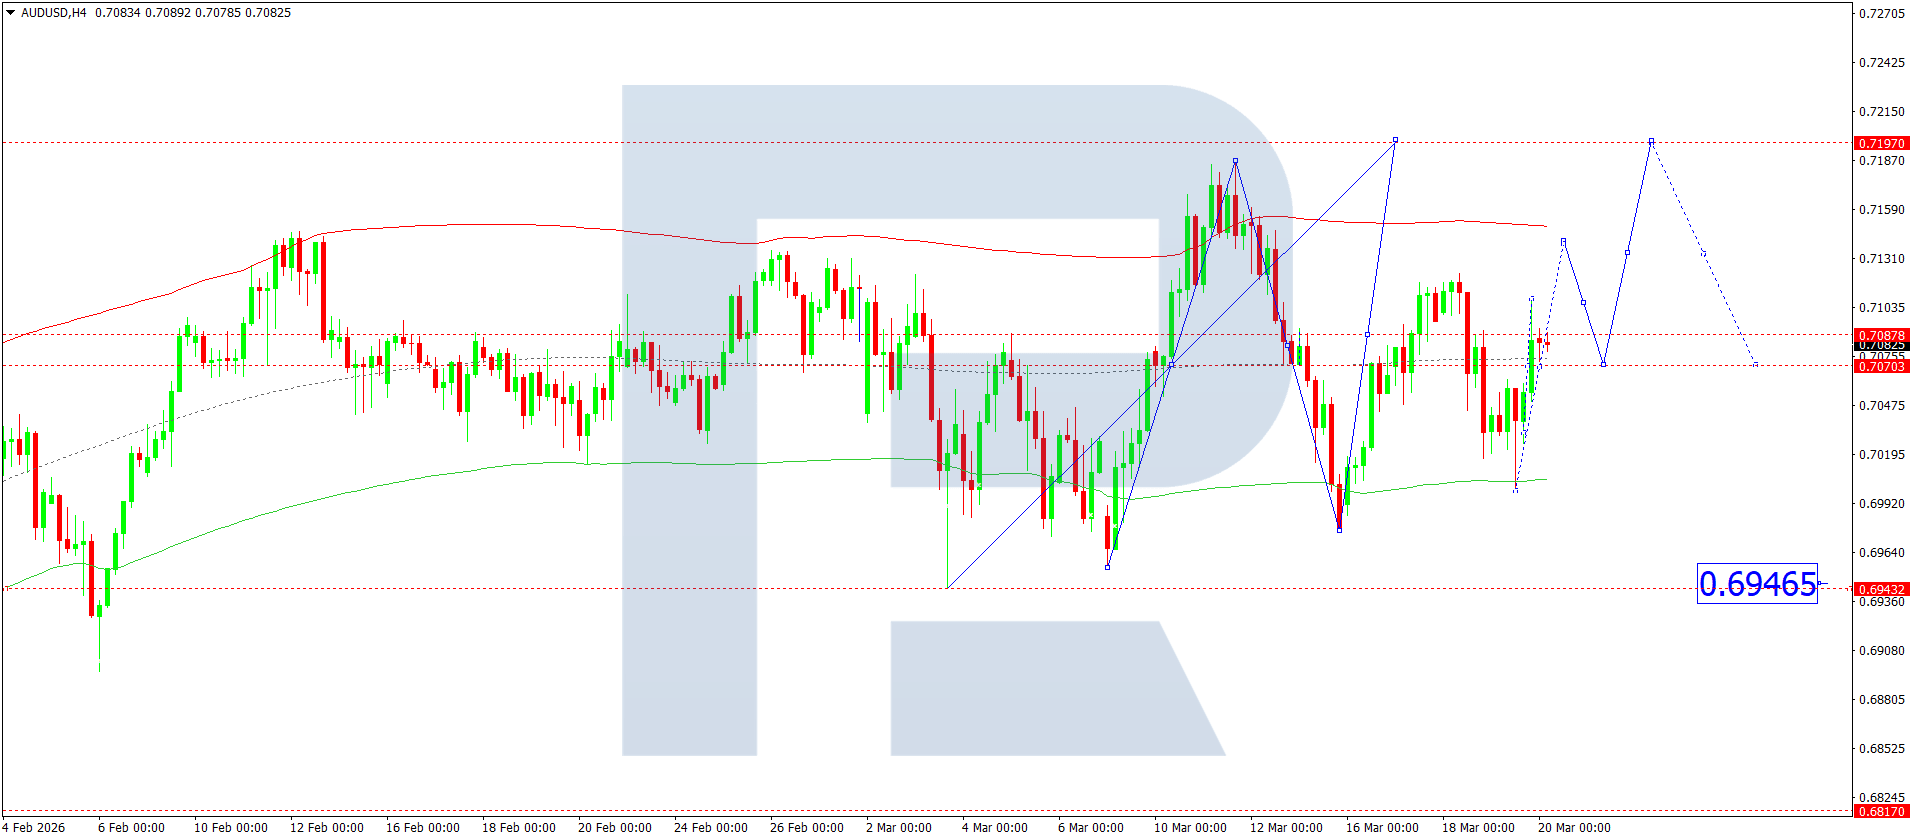Click the black trendline endpoint at 0.71970 level
Image resolution: width=1916 pixels, height=840 pixels.
(1395, 140)
